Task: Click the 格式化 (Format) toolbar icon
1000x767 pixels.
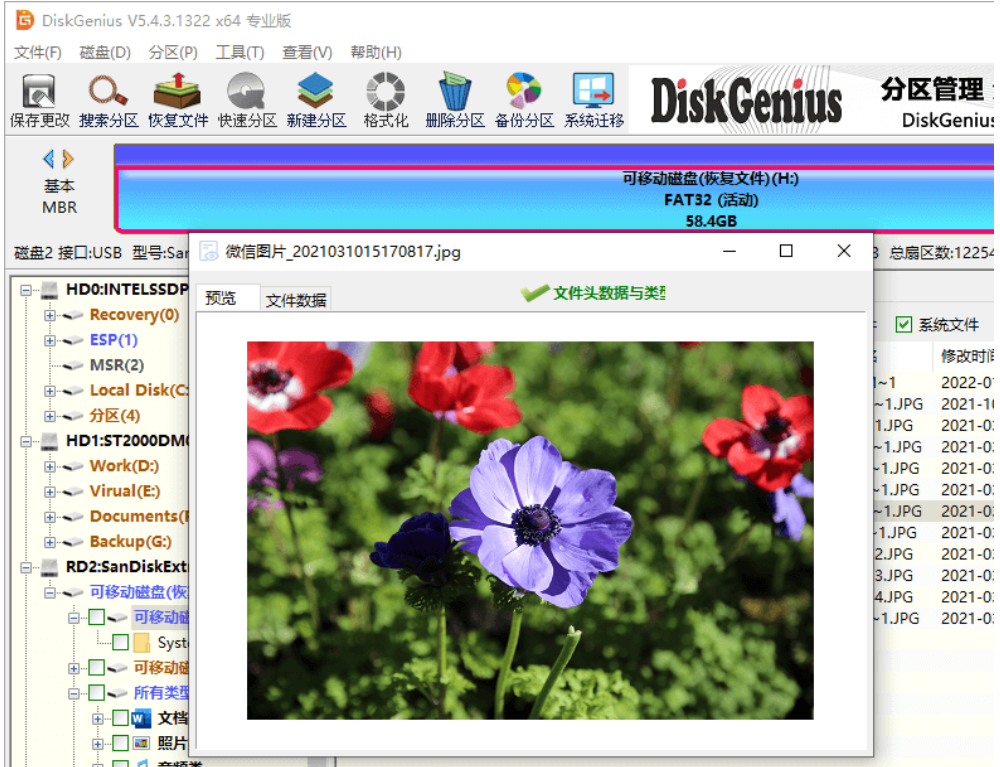Action: click(385, 98)
